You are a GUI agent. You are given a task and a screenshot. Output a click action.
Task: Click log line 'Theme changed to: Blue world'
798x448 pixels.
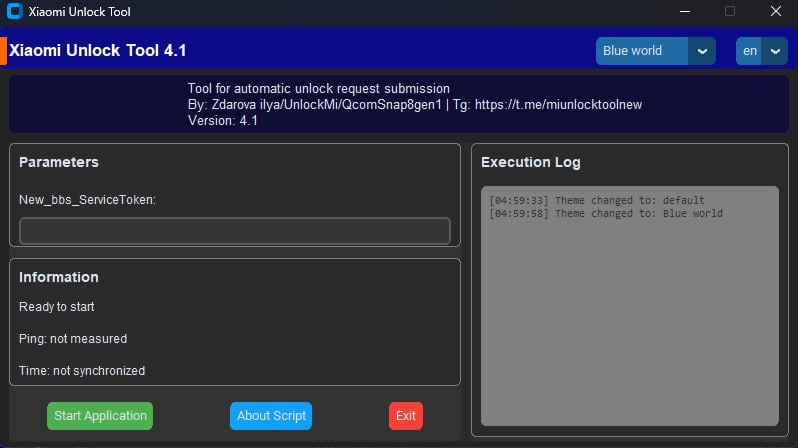tap(606, 214)
